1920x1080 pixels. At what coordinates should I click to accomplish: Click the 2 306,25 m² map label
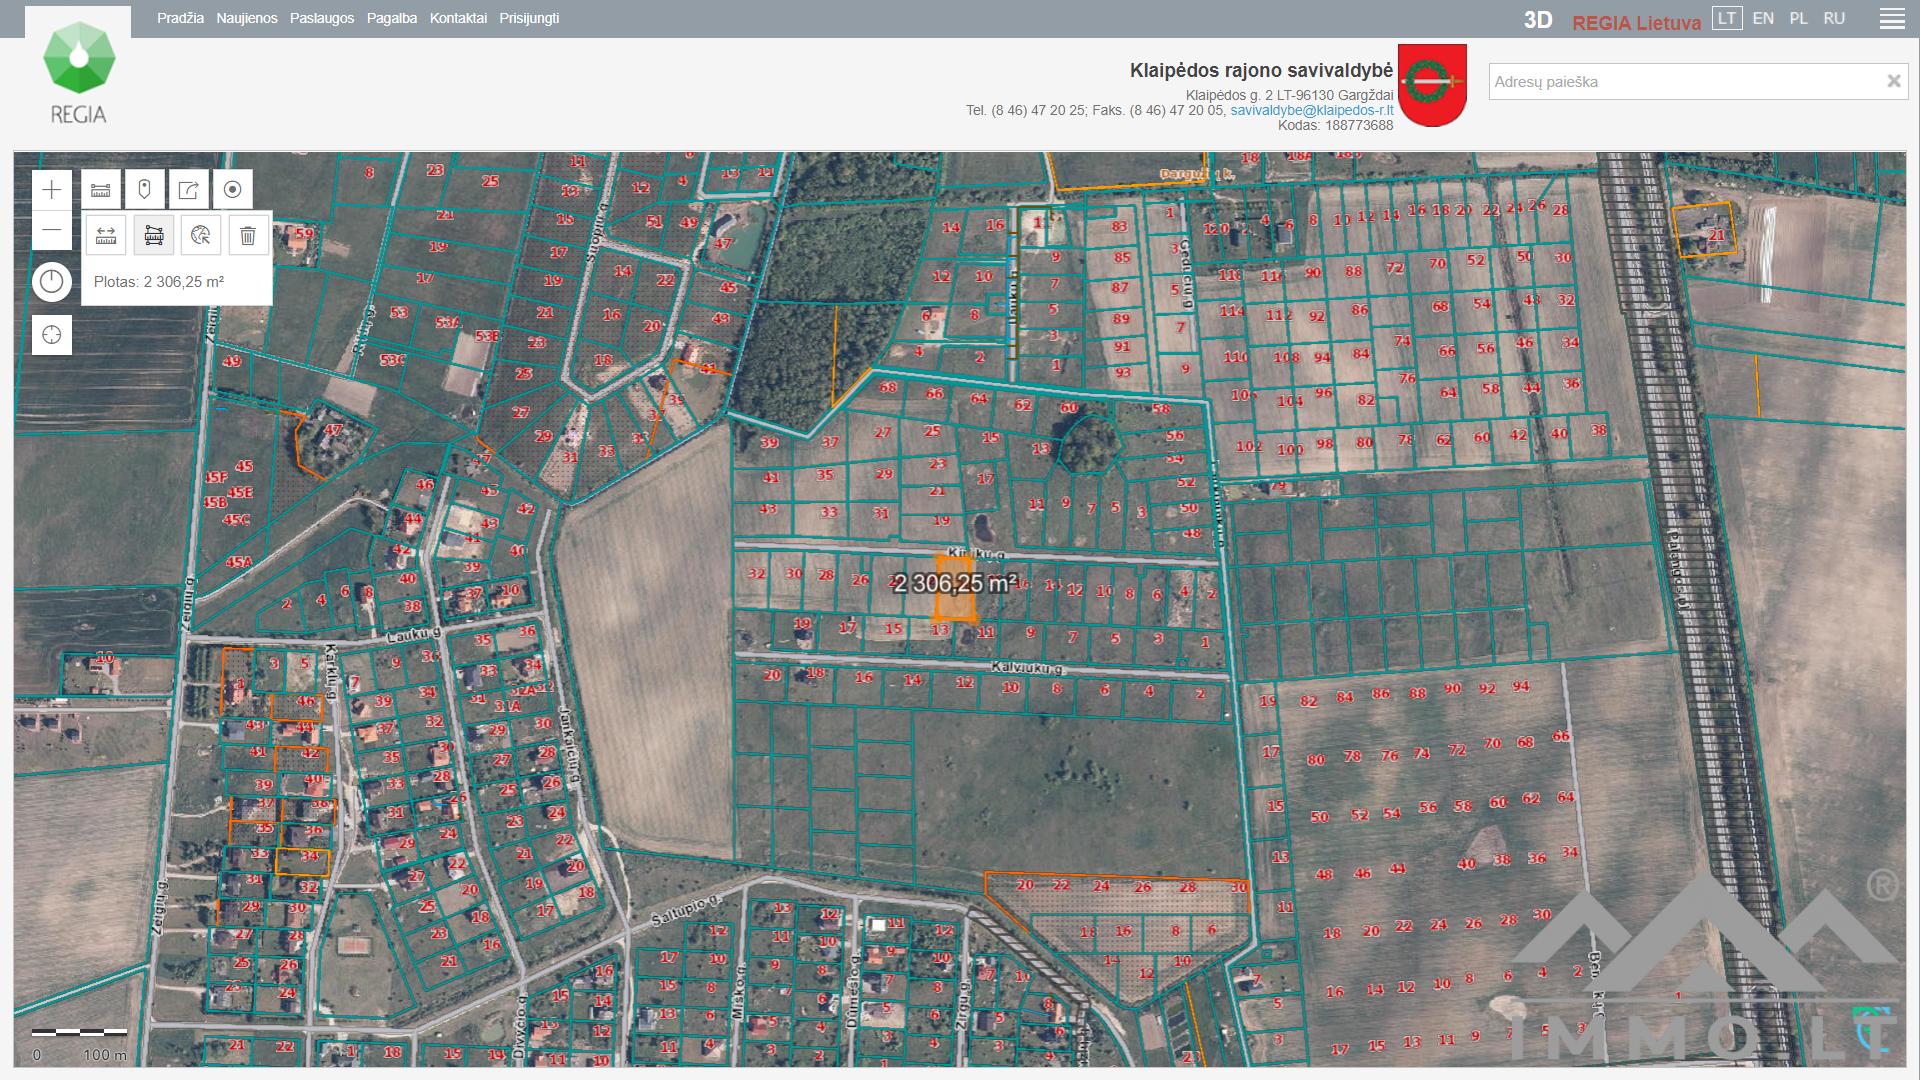pos(955,583)
